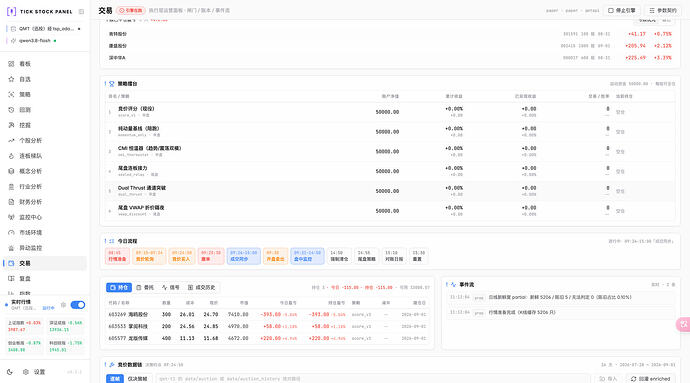Click the pink floating assistant icon
690x383 pixels.
click(683, 324)
